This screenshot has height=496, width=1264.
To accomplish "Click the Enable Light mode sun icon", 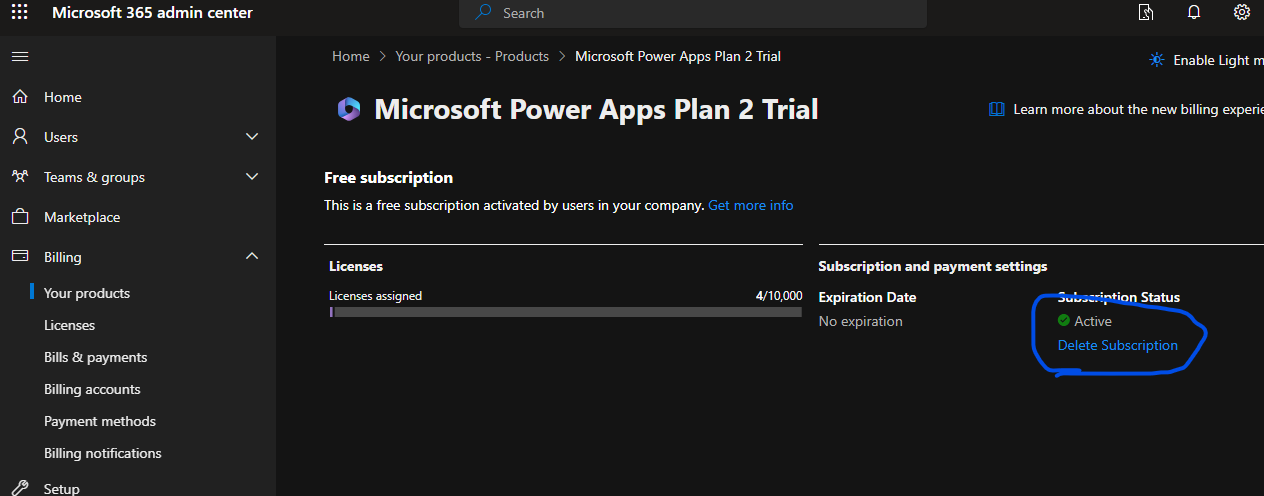I will pyautogui.click(x=1157, y=60).
